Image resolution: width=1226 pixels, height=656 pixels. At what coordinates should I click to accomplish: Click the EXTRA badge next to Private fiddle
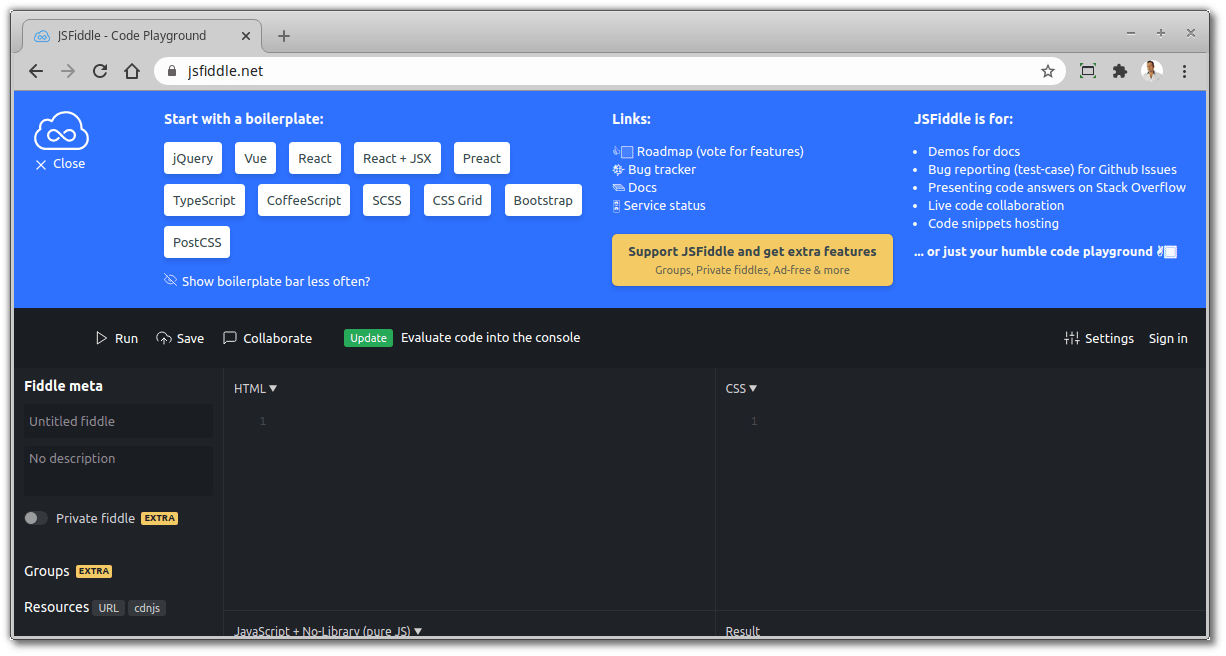[x=159, y=518]
